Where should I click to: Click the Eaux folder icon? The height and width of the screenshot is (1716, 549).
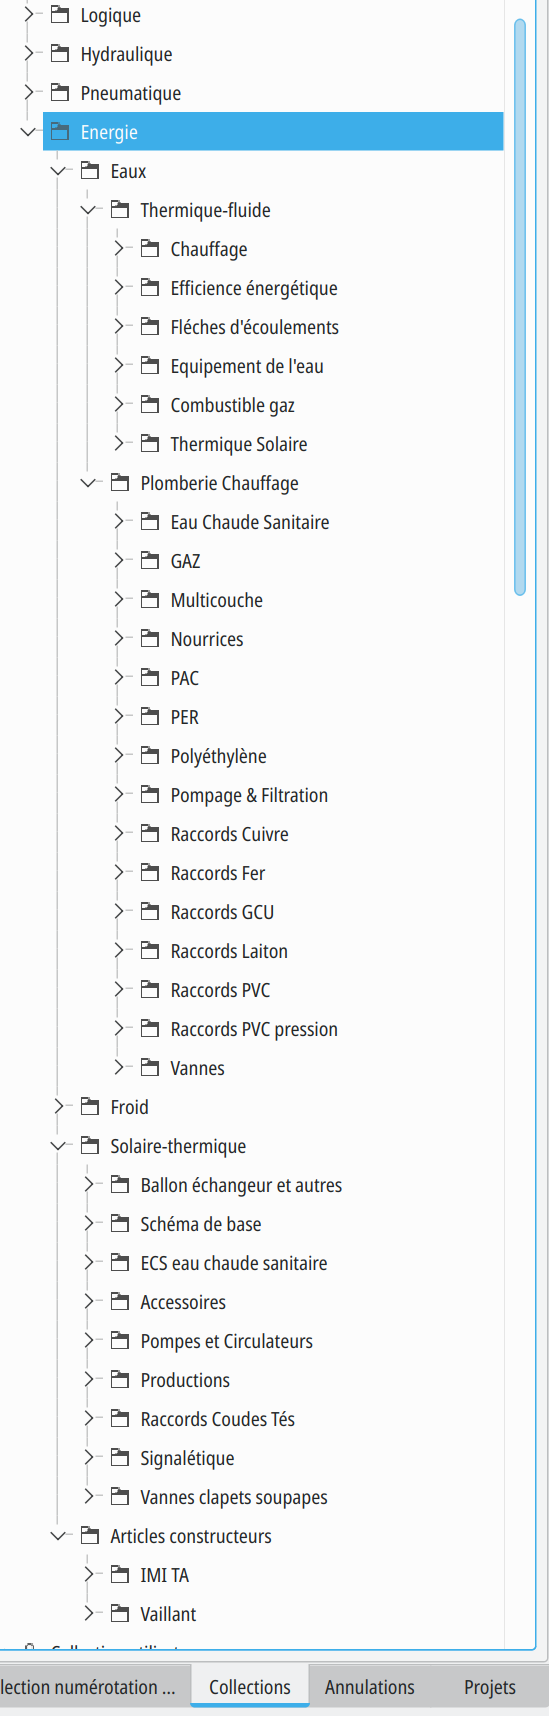point(90,171)
